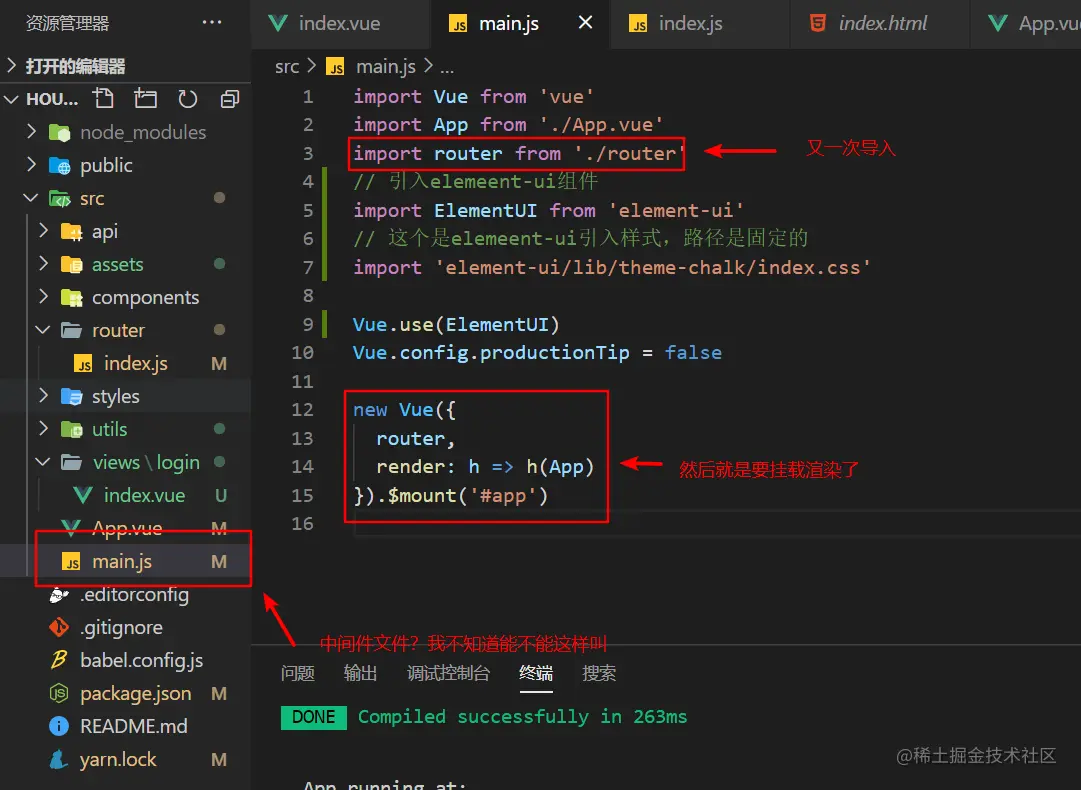The height and width of the screenshot is (790, 1081).
Task: Open the 问题 panel tab
Action: [298, 673]
